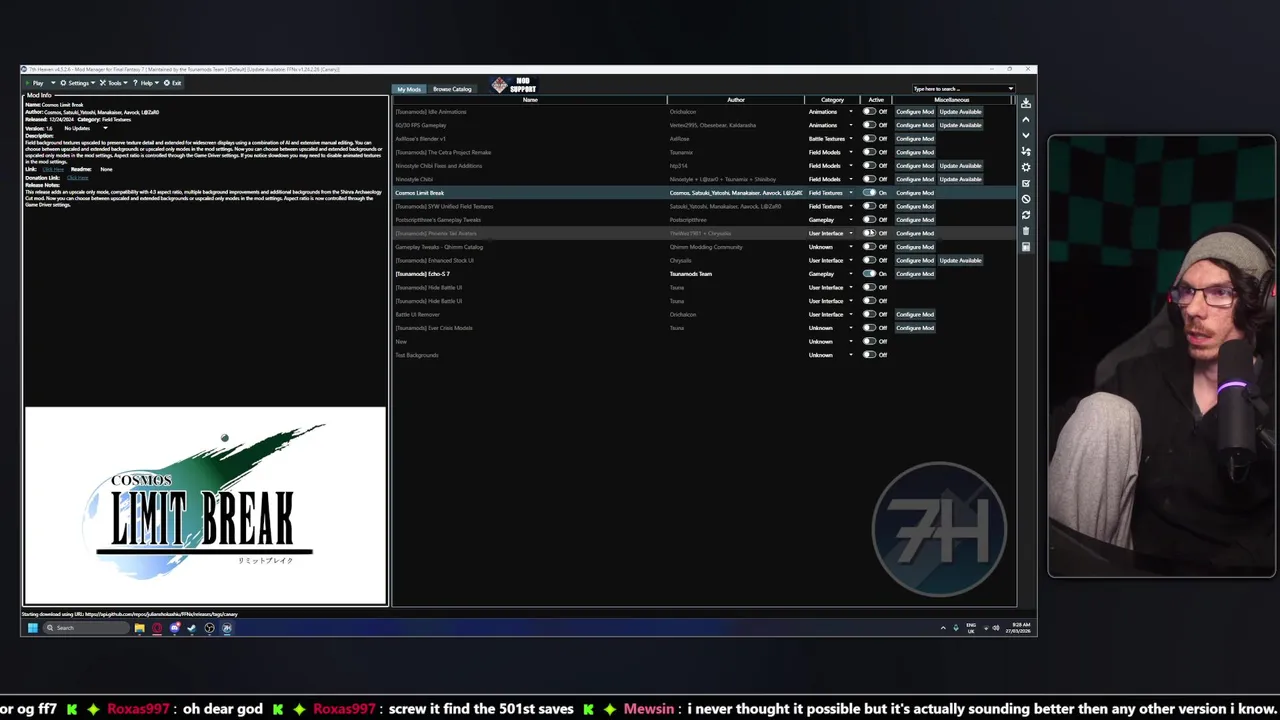This screenshot has height=720, width=1280.
Task: Sort mods by the Name column header
Action: point(530,100)
